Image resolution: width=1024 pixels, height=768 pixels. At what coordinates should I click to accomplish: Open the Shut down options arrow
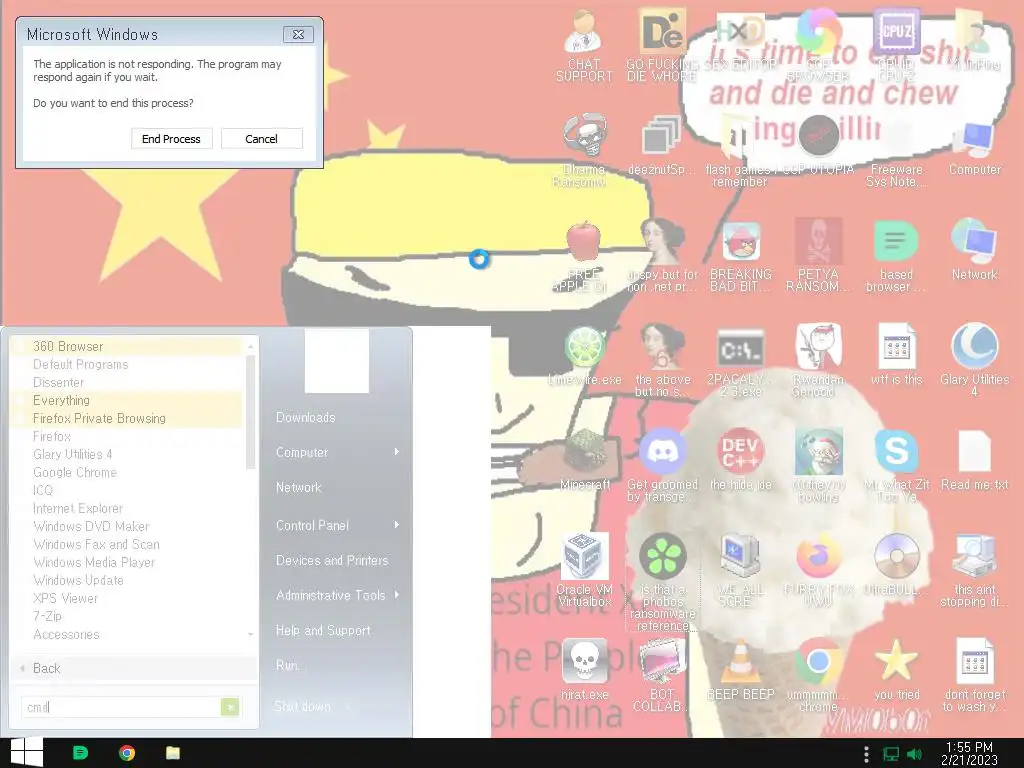click(x=347, y=706)
